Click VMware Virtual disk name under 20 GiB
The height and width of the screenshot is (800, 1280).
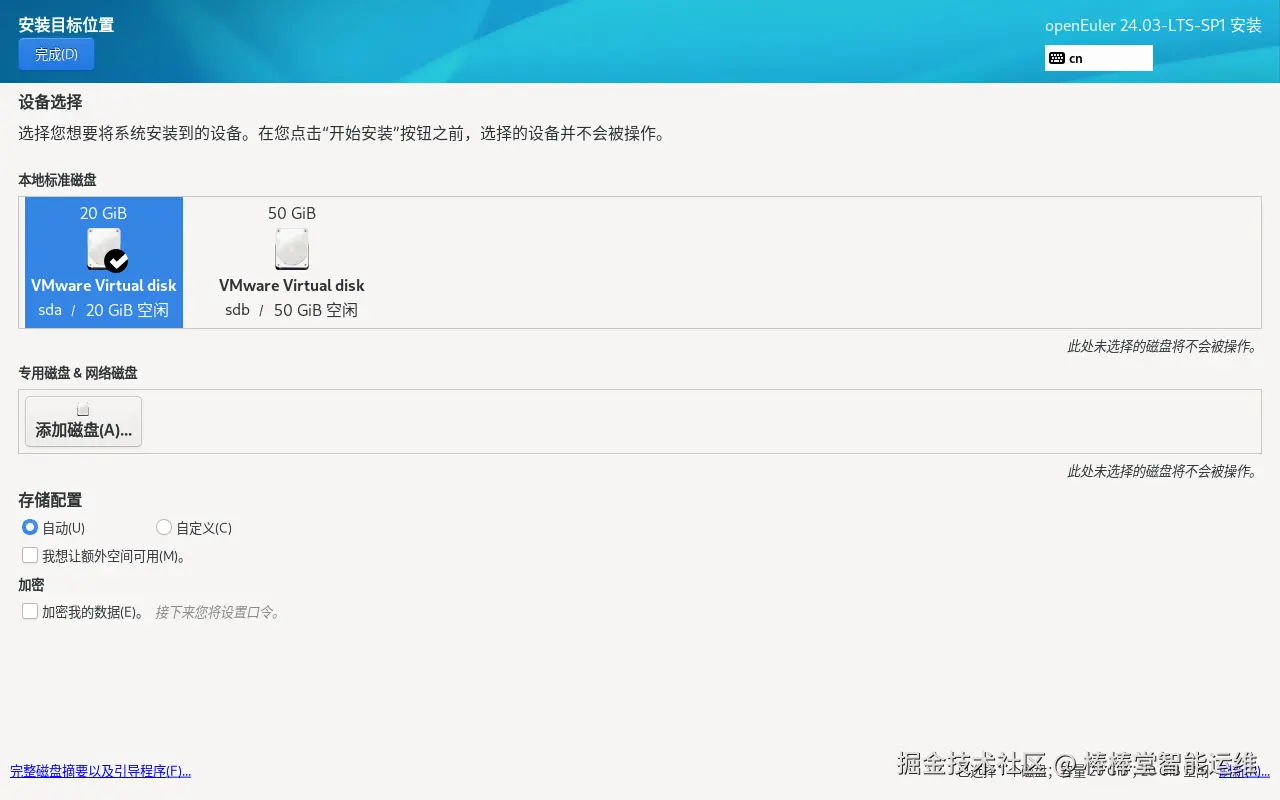(x=104, y=285)
